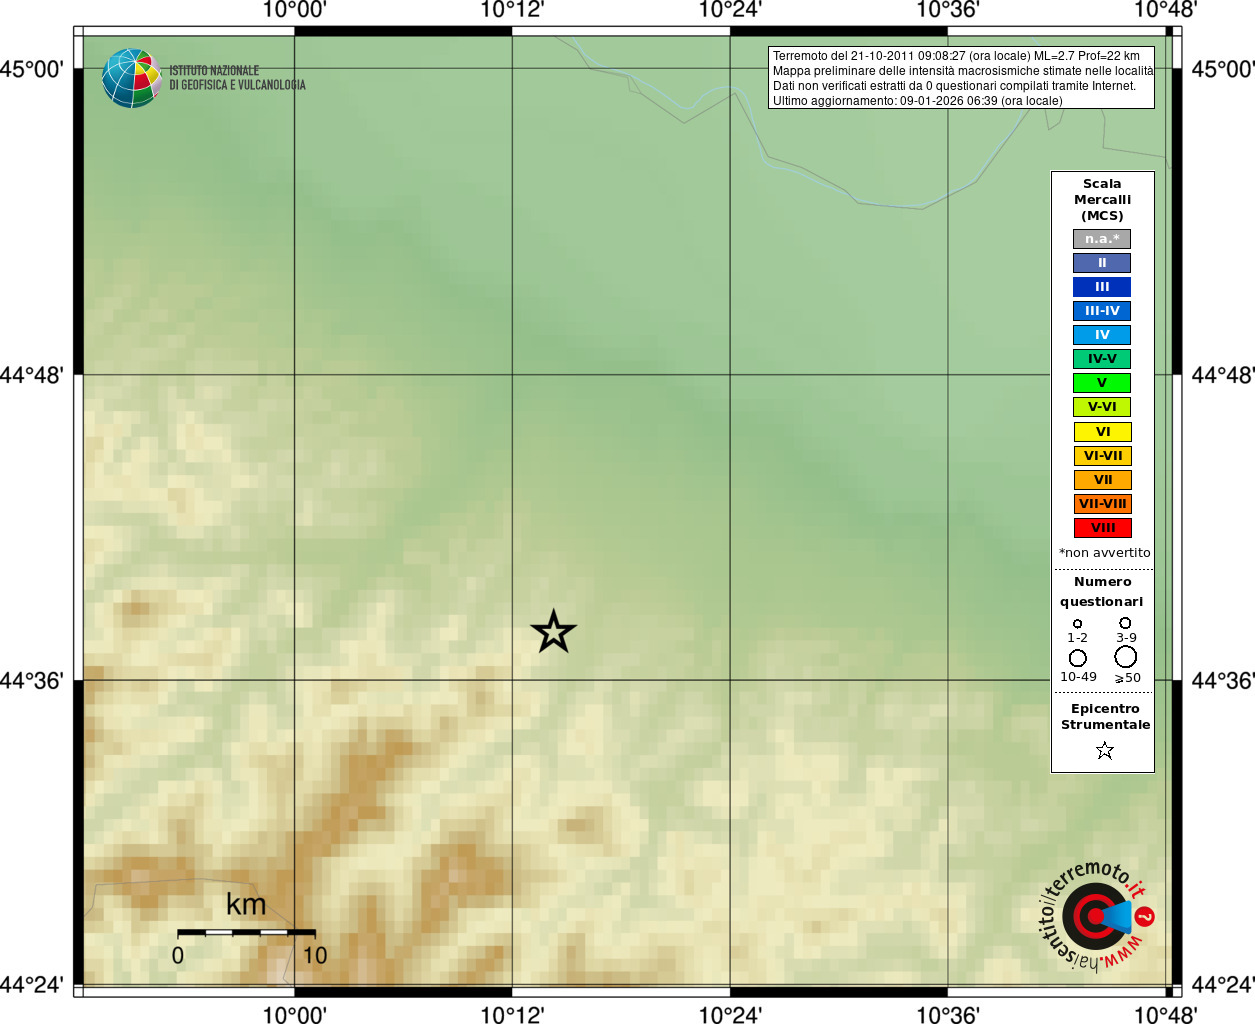The height and width of the screenshot is (1024, 1255).
Task: Click the 'Epicentro Strumentale' label
Action: [x=1105, y=717]
